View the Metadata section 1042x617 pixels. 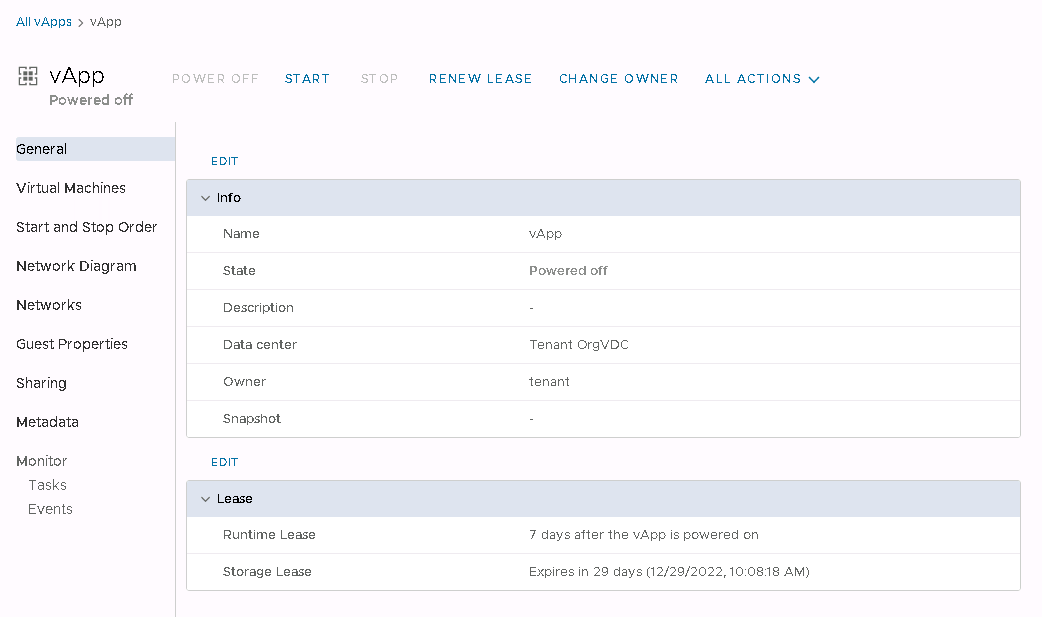(x=47, y=422)
